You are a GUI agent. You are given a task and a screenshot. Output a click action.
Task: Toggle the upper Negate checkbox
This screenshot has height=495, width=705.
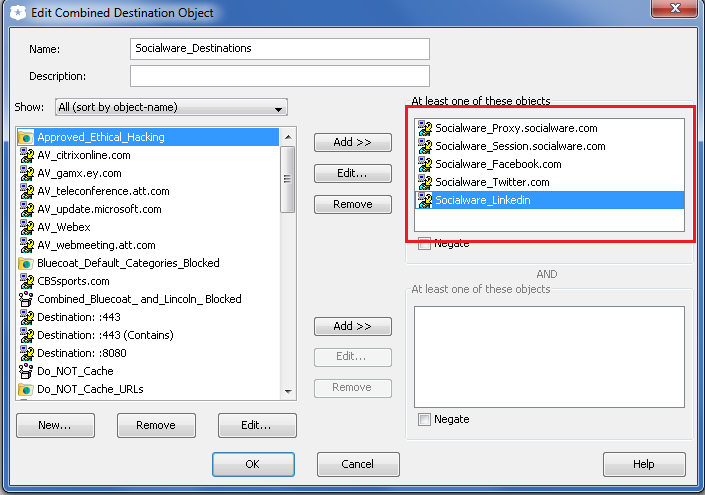coord(424,243)
